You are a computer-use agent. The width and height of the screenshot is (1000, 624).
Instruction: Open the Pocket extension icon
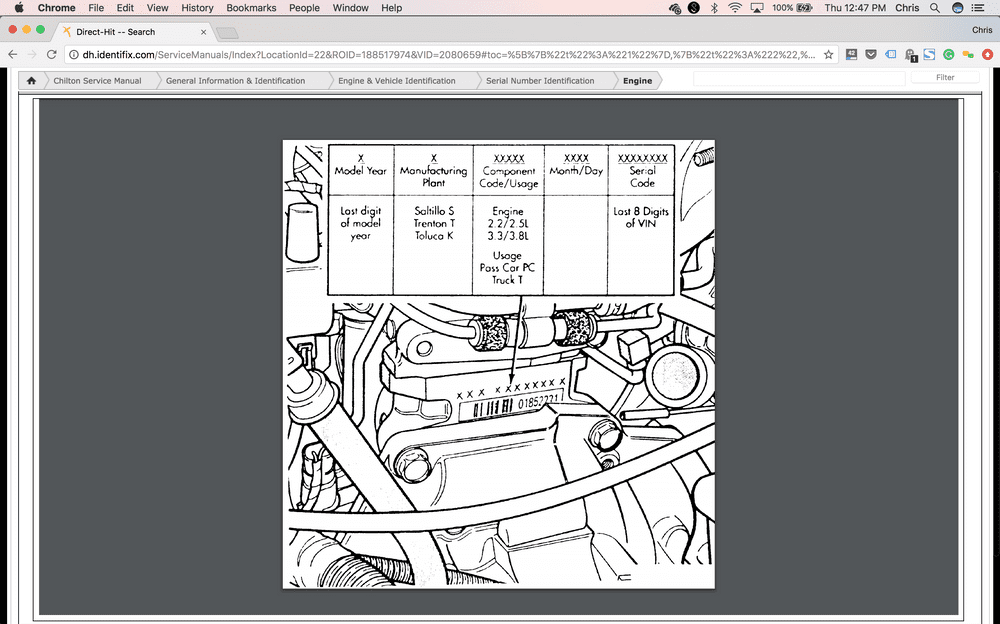tap(870, 54)
